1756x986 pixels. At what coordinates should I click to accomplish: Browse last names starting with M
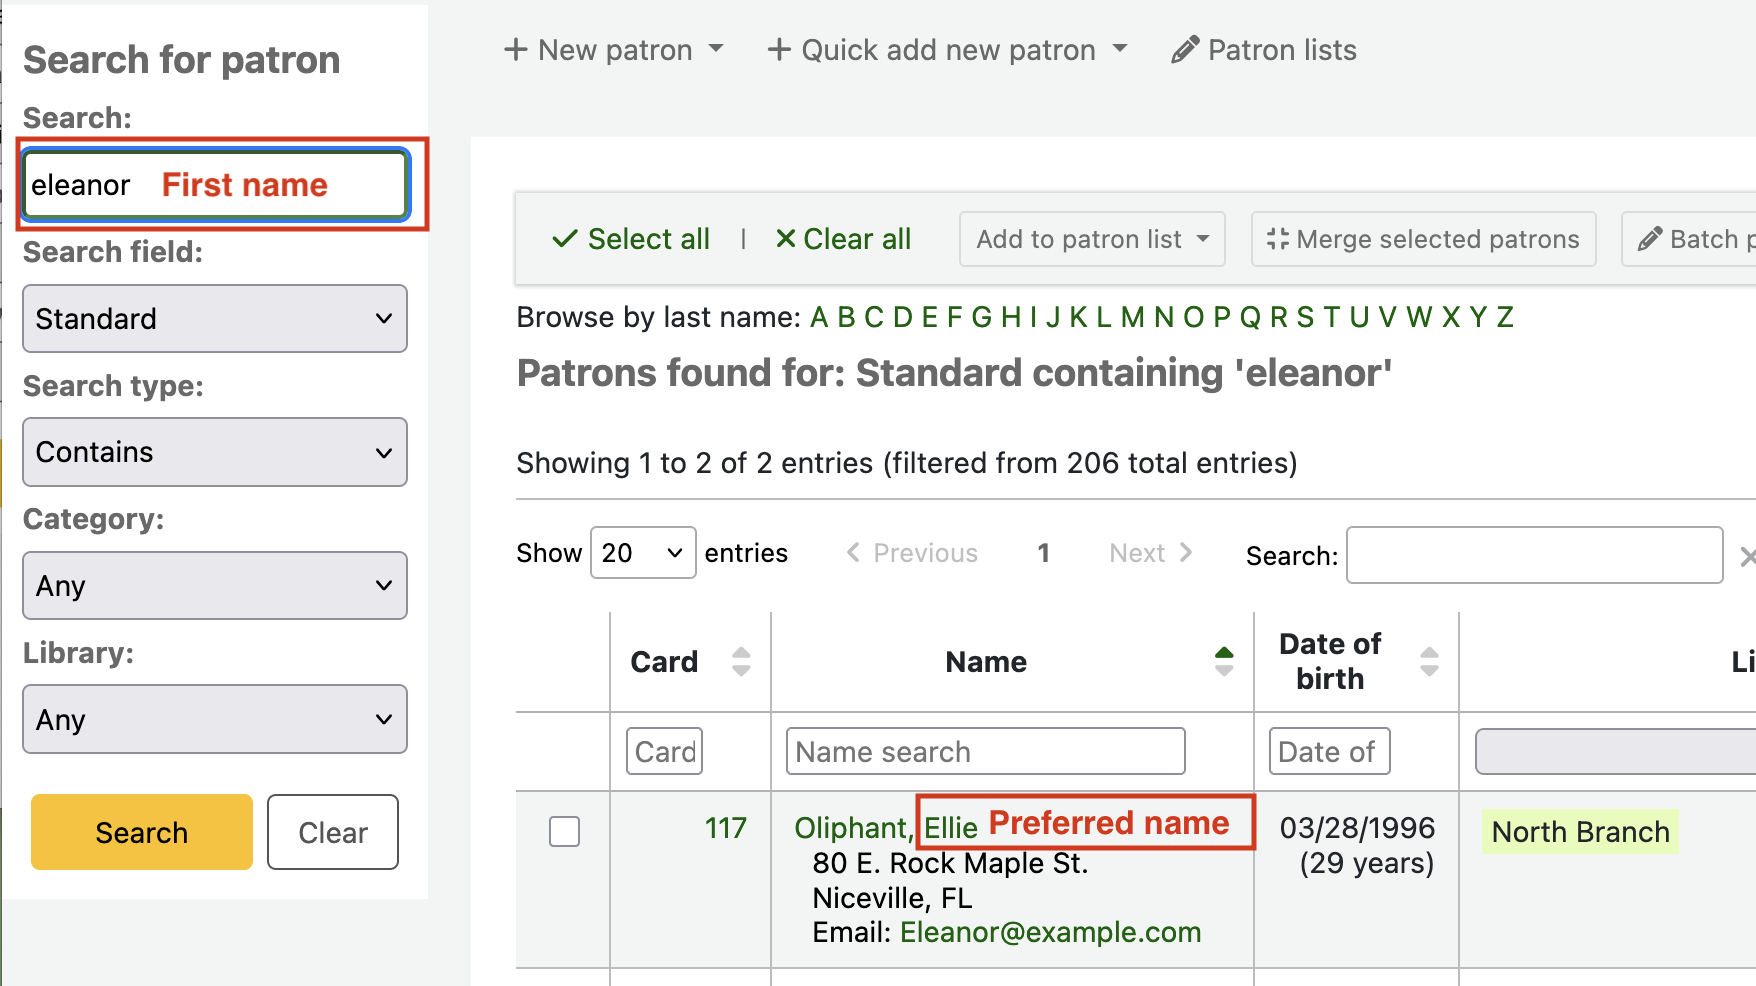pos(1132,317)
